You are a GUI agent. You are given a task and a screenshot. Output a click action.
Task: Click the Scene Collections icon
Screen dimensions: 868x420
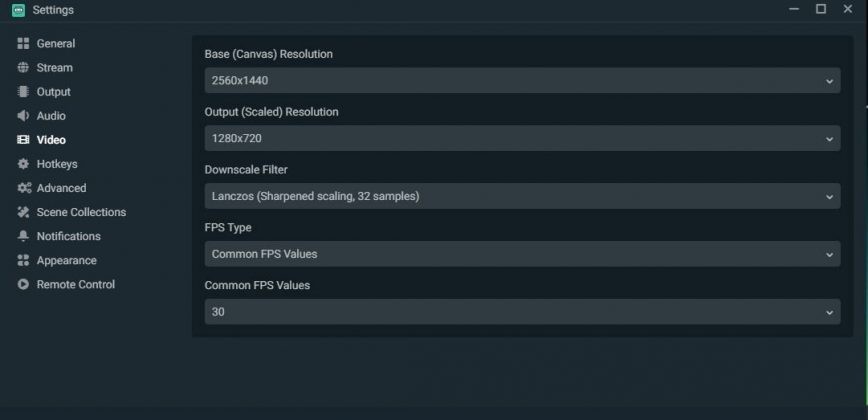point(23,212)
